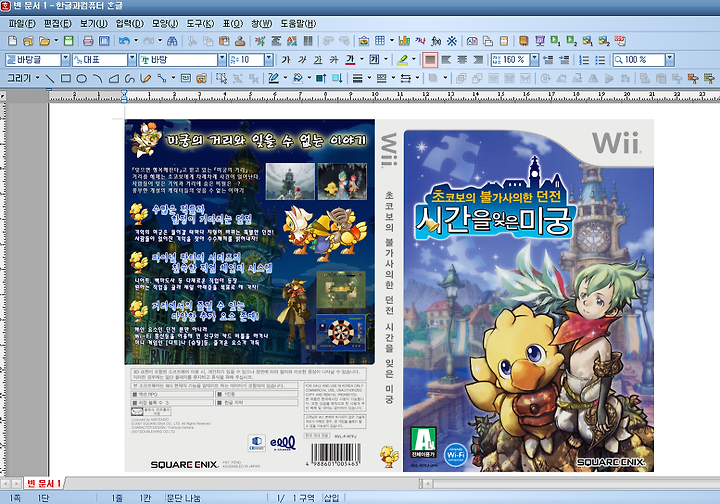Toggle strikethrough text (struck 가 button)
The width and height of the screenshot is (720, 504).
click(334, 60)
